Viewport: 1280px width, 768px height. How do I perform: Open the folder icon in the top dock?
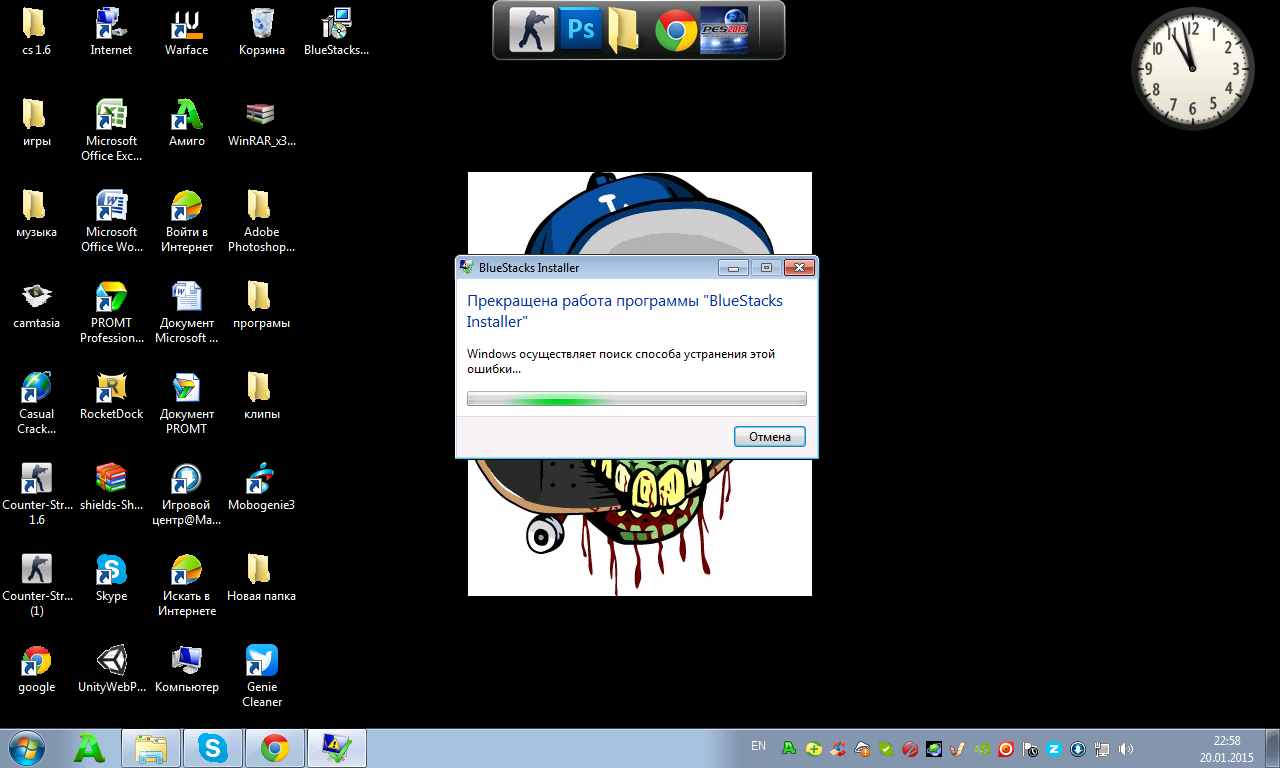click(x=624, y=30)
